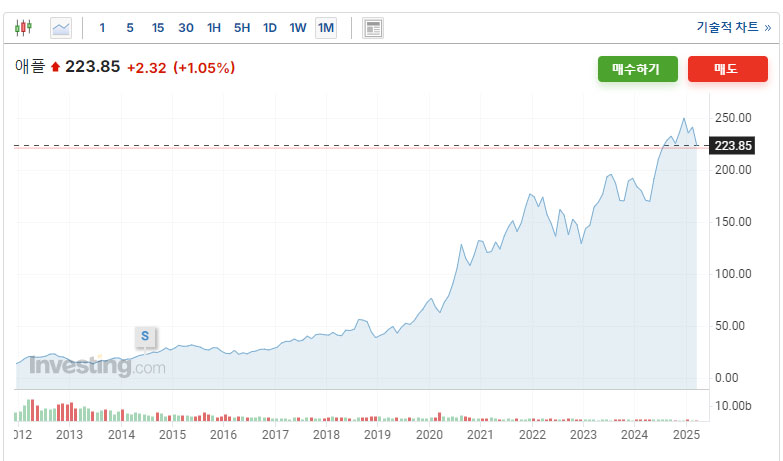Click the 2024 year axis label
Viewport: 783px width, 461px height.
(x=634, y=435)
